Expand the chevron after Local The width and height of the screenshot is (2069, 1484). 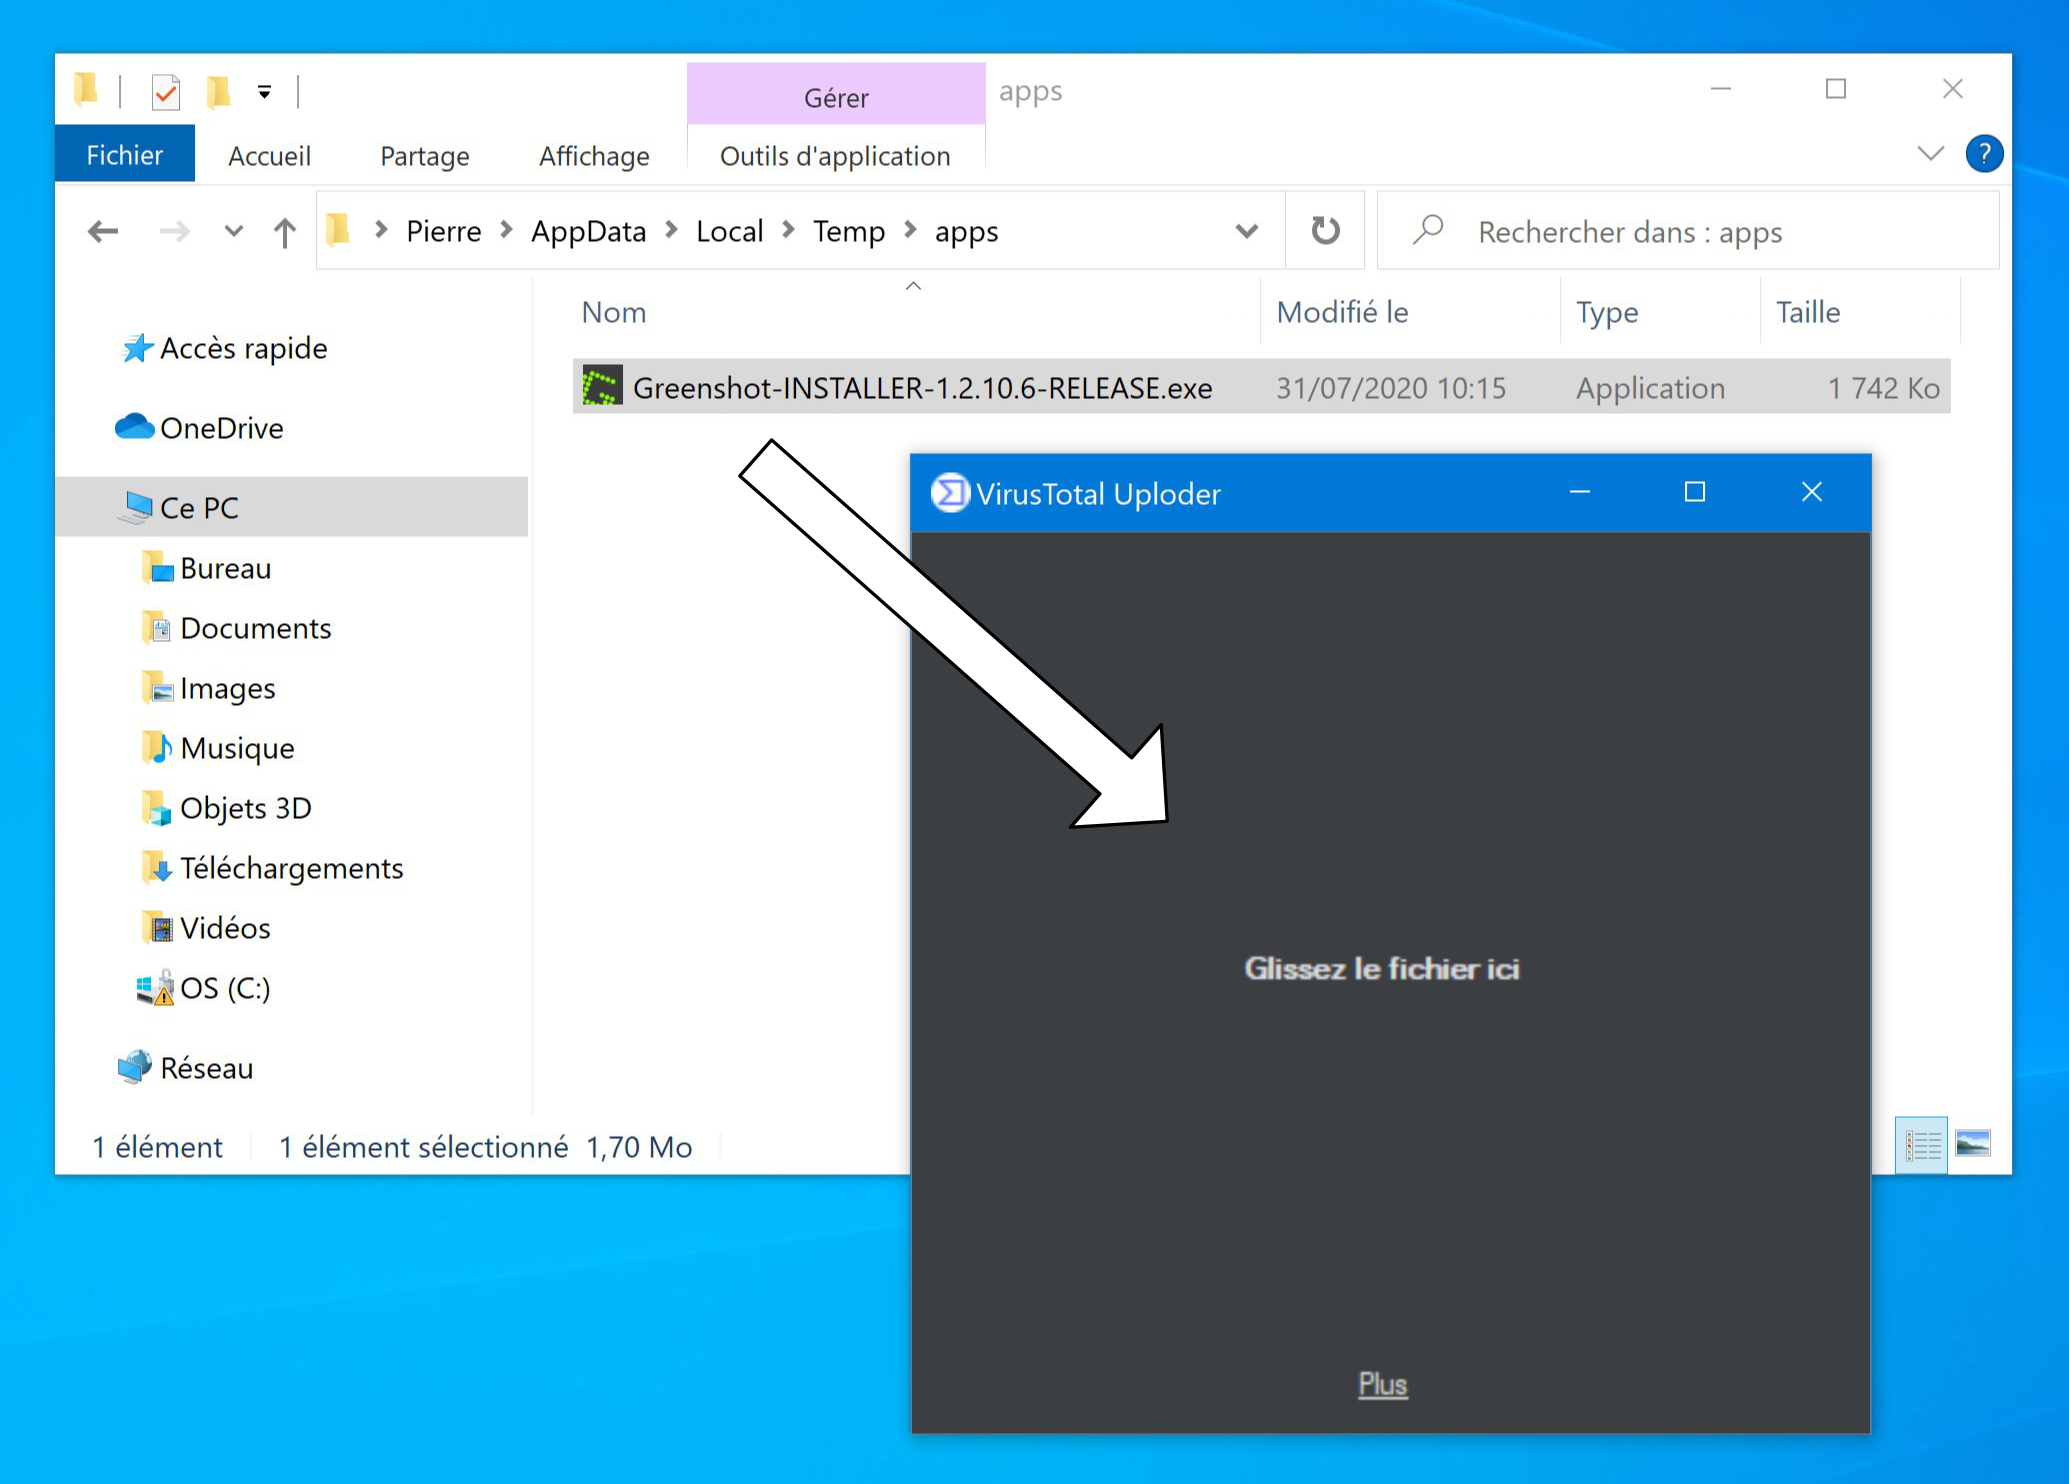pos(788,230)
